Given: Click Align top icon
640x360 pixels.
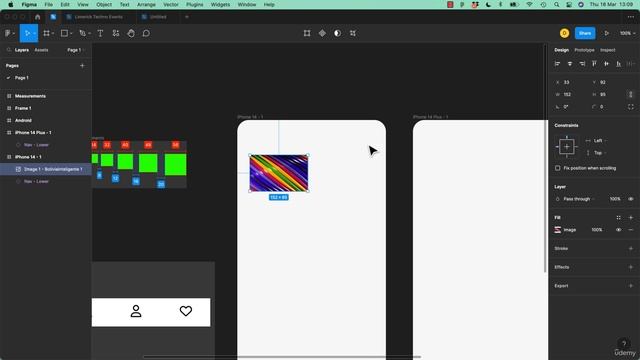Looking at the screenshot, I should pyautogui.click(x=594, y=64).
